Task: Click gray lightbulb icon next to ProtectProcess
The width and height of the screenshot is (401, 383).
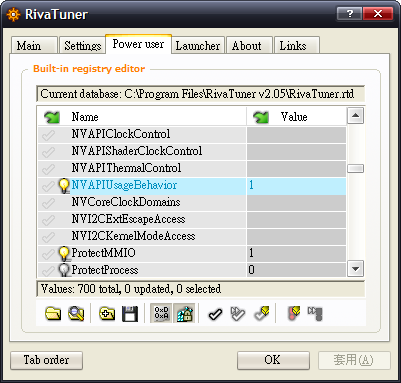Action: [x=64, y=270]
